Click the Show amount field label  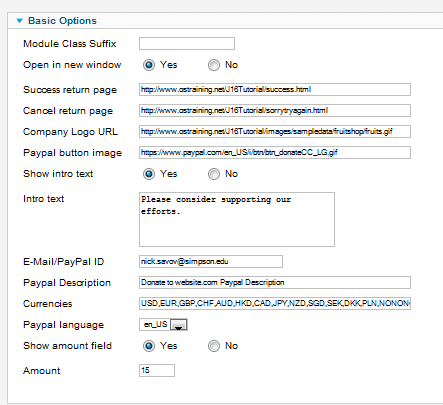click(x=67, y=346)
